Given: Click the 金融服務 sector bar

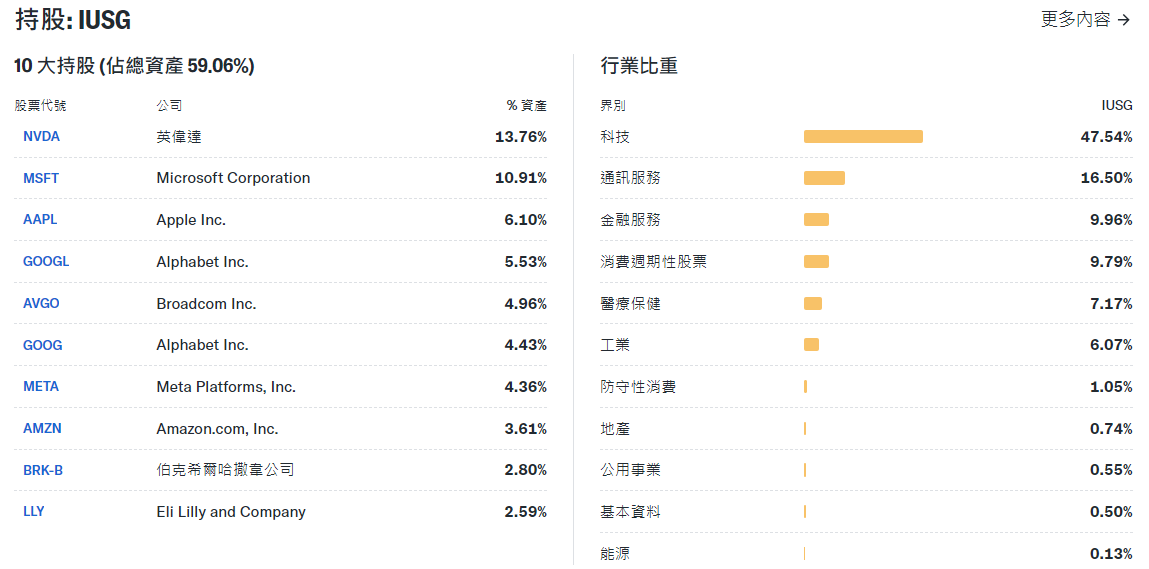Looking at the screenshot, I should coord(816,220).
